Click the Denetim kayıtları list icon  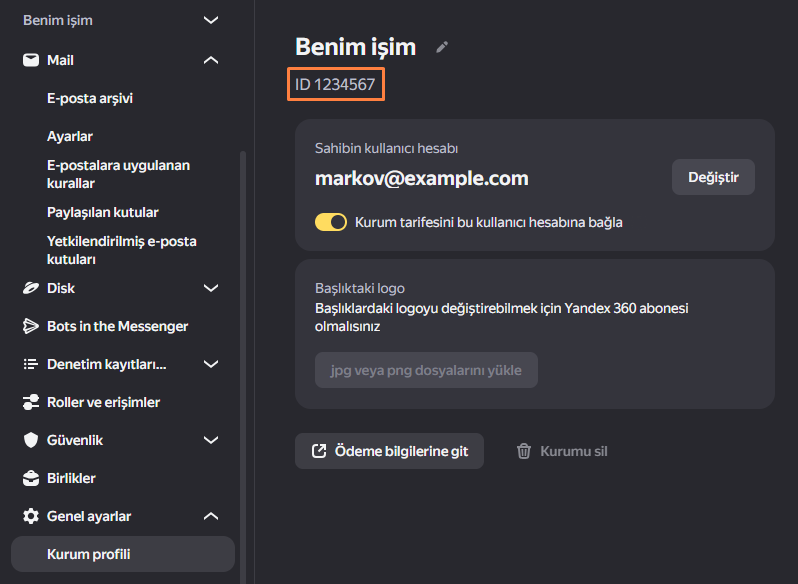pos(31,364)
